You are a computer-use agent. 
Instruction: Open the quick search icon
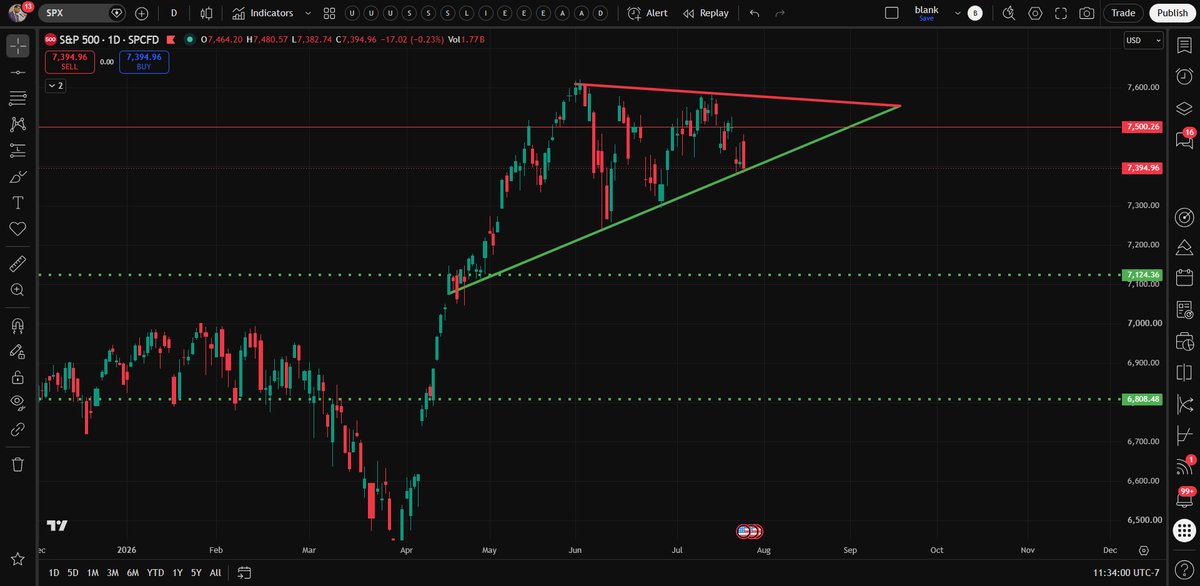pyautogui.click(x=1008, y=13)
